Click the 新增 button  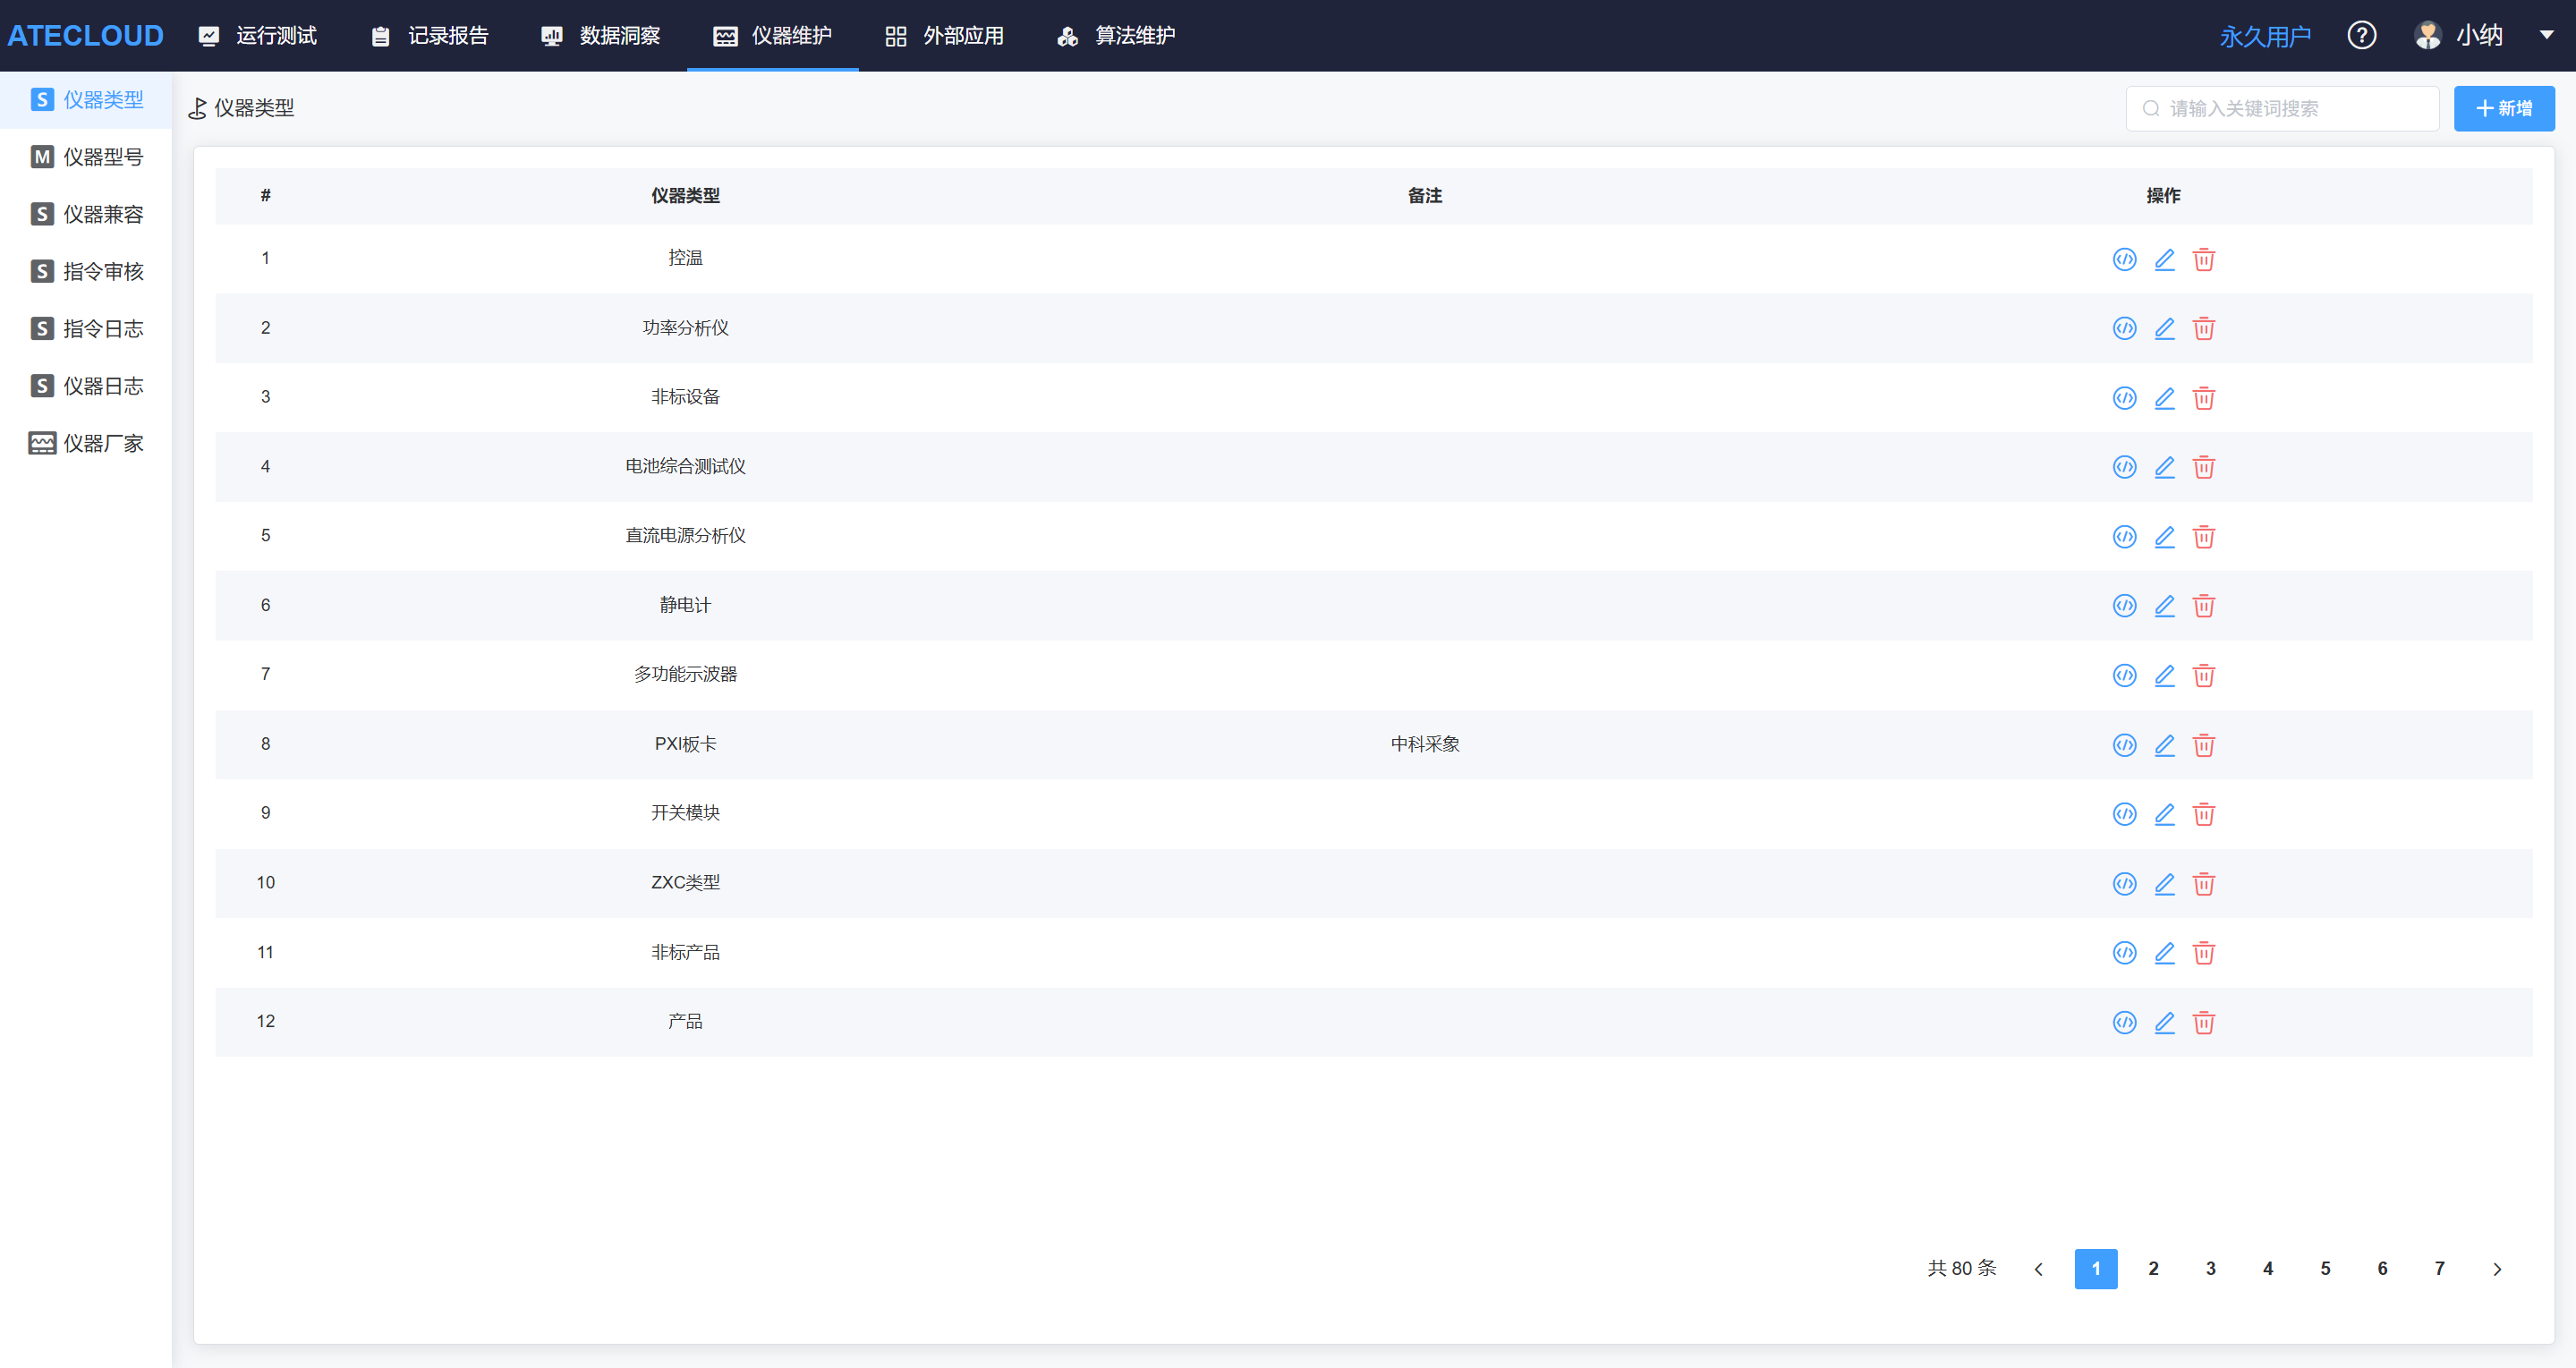pos(2503,108)
